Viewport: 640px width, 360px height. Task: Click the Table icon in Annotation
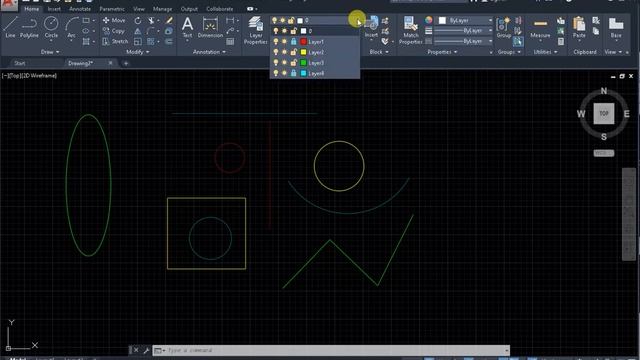coord(230,42)
